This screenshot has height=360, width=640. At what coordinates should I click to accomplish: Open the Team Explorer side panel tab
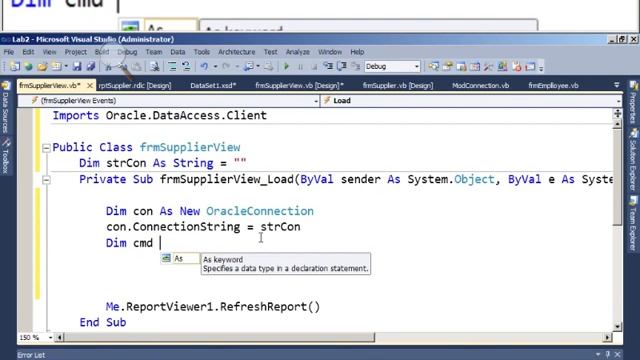(633, 223)
